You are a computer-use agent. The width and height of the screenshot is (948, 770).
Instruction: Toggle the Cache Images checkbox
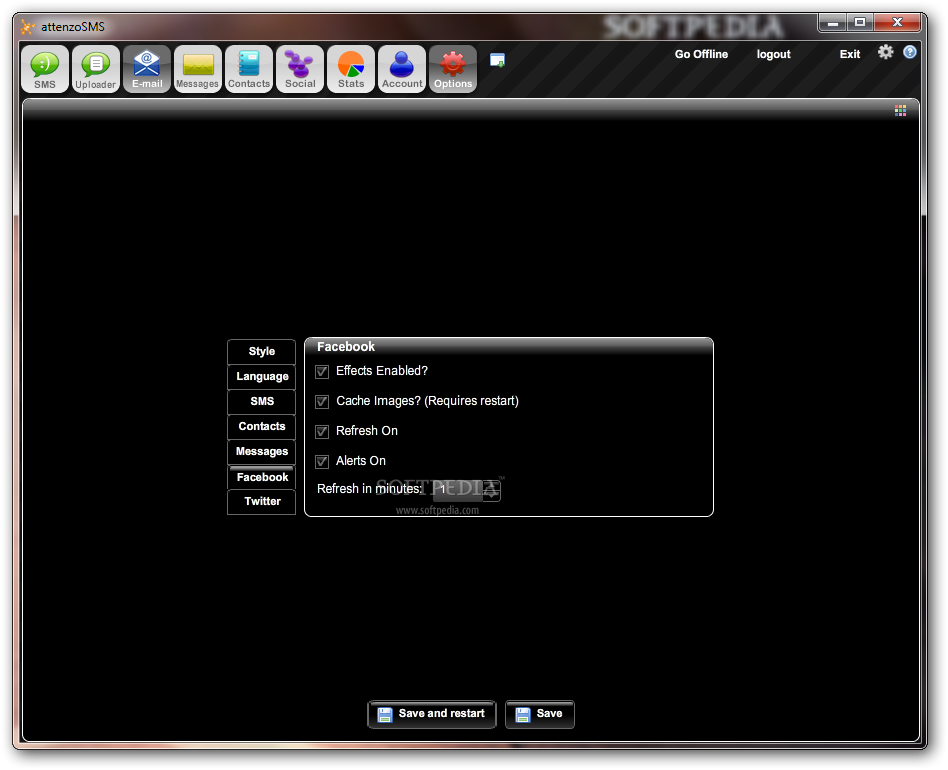click(x=322, y=401)
